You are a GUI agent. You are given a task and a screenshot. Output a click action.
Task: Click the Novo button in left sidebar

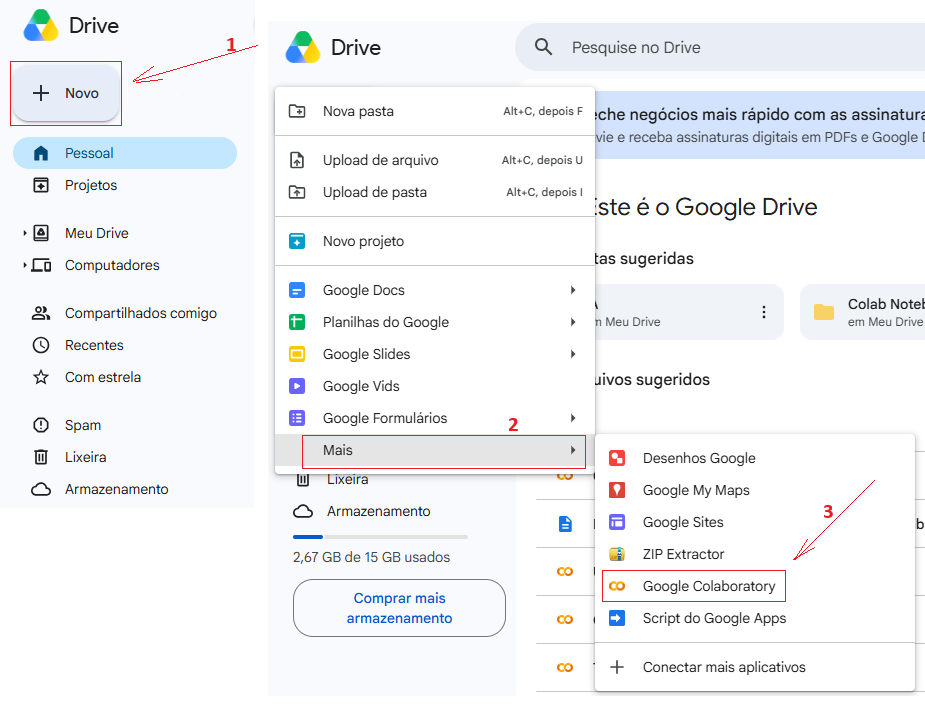point(65,93)
